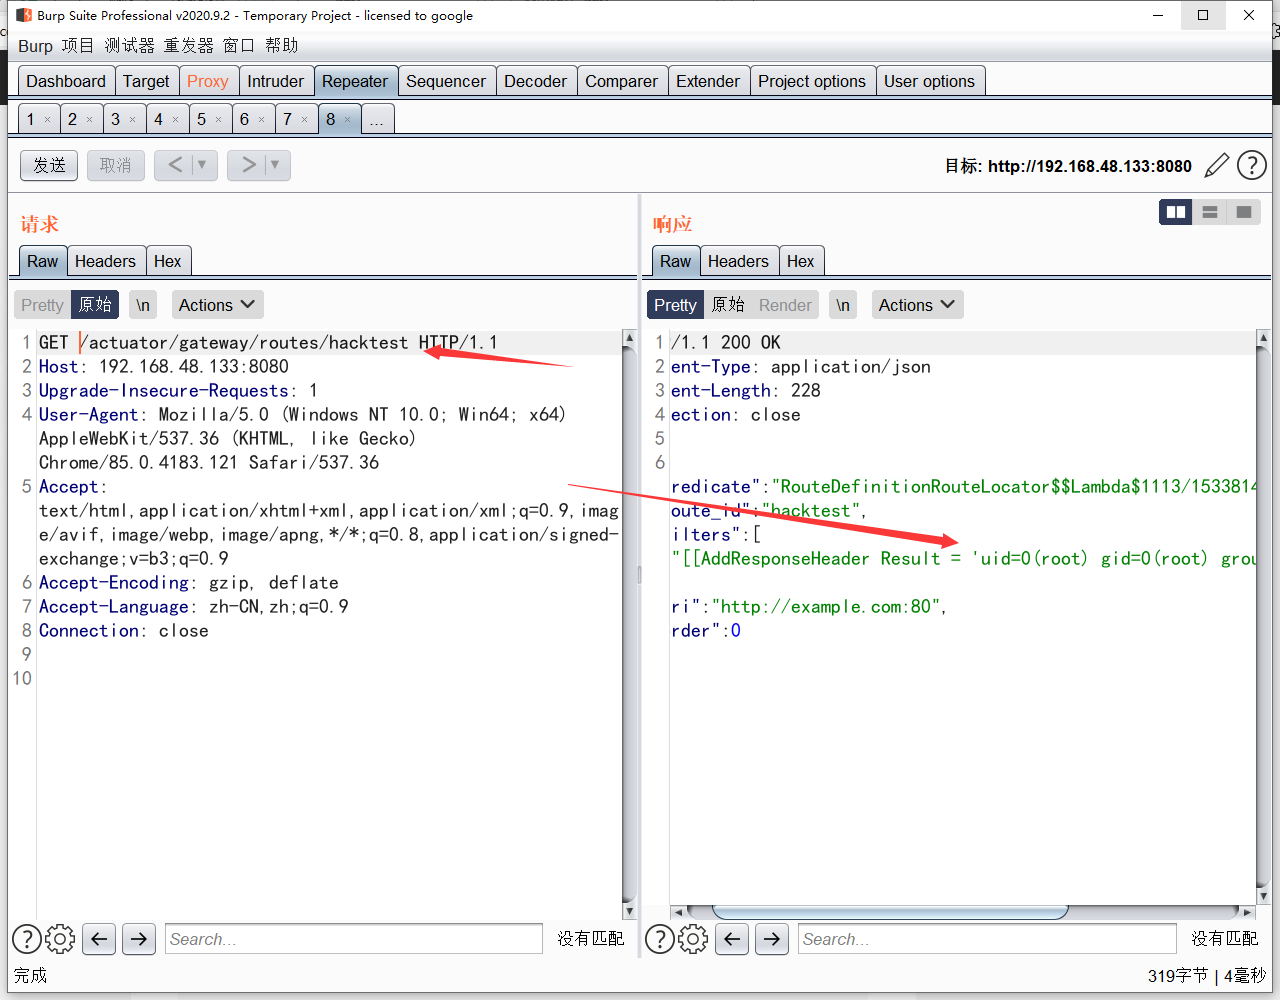Open response search settings gear
The width and height of the screenshot is (1280, 1000).
(x=693, y=939)
